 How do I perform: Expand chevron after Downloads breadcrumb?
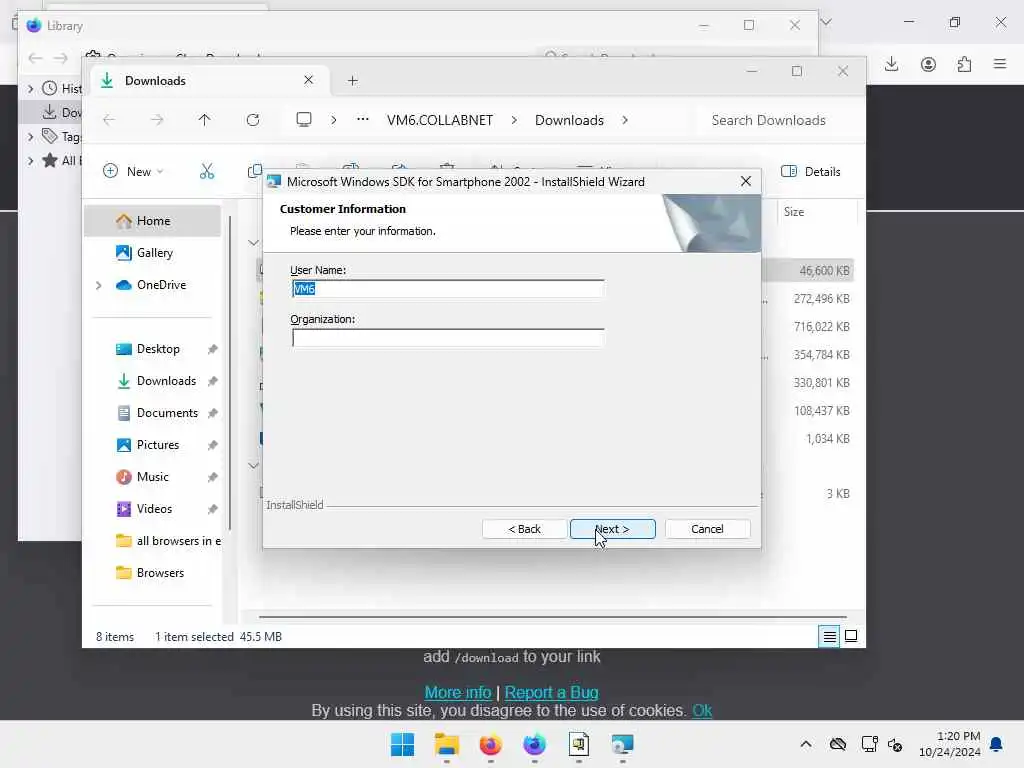tap(625, 120)
